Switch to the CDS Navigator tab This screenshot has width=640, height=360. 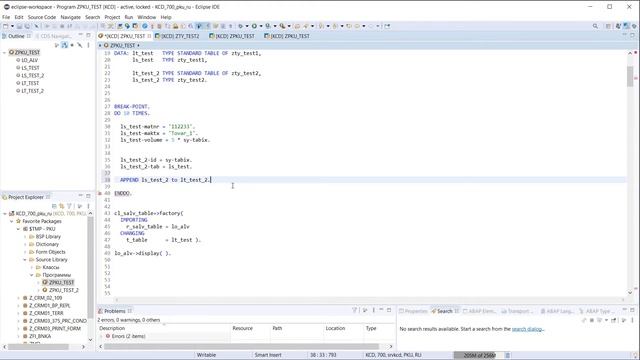(x=53, y=36)
